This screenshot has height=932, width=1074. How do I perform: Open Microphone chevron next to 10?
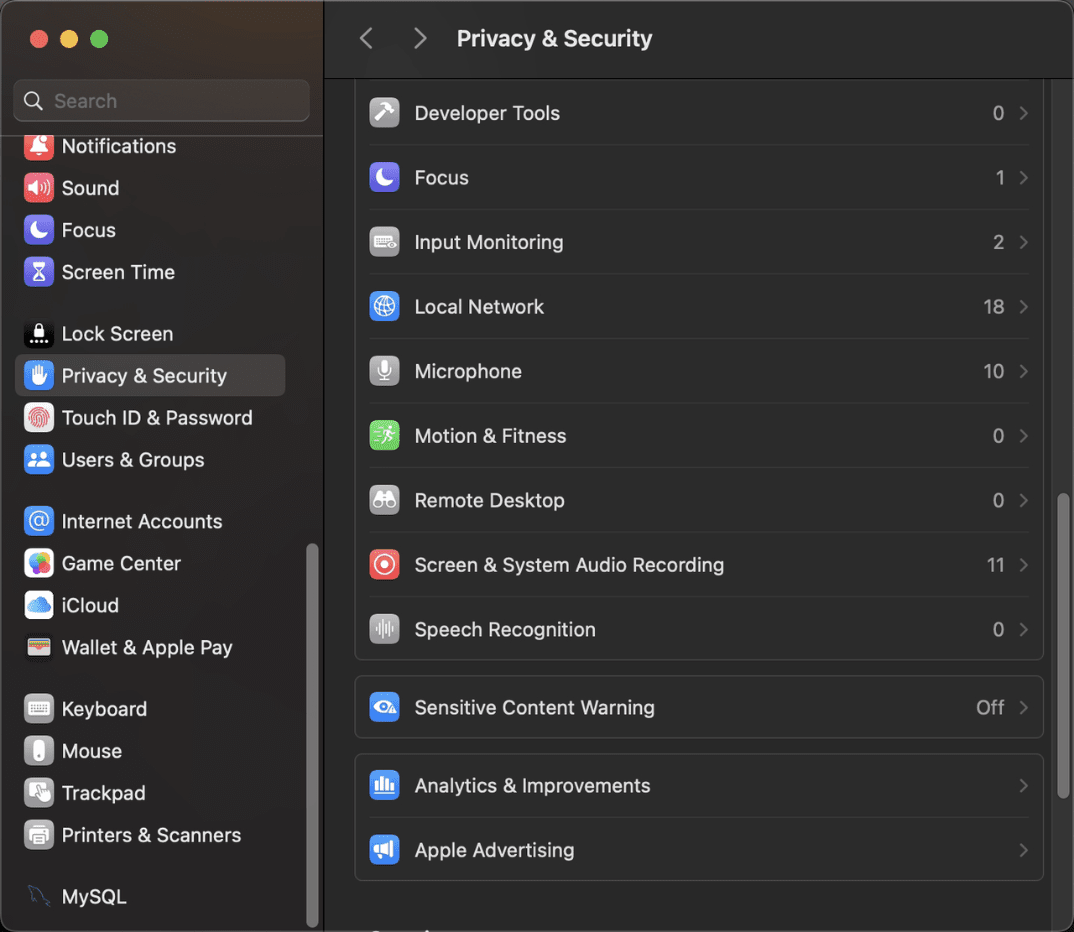pyautogui.click(x=1023, y=371)
